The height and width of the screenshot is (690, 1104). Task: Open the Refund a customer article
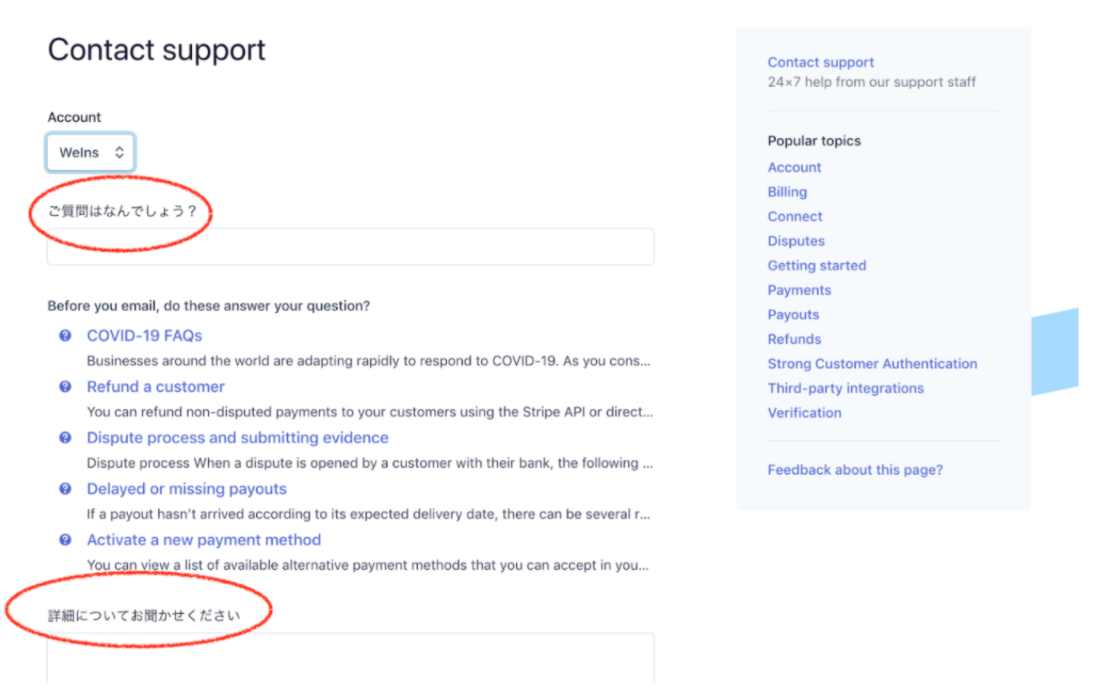coord(155,387)
